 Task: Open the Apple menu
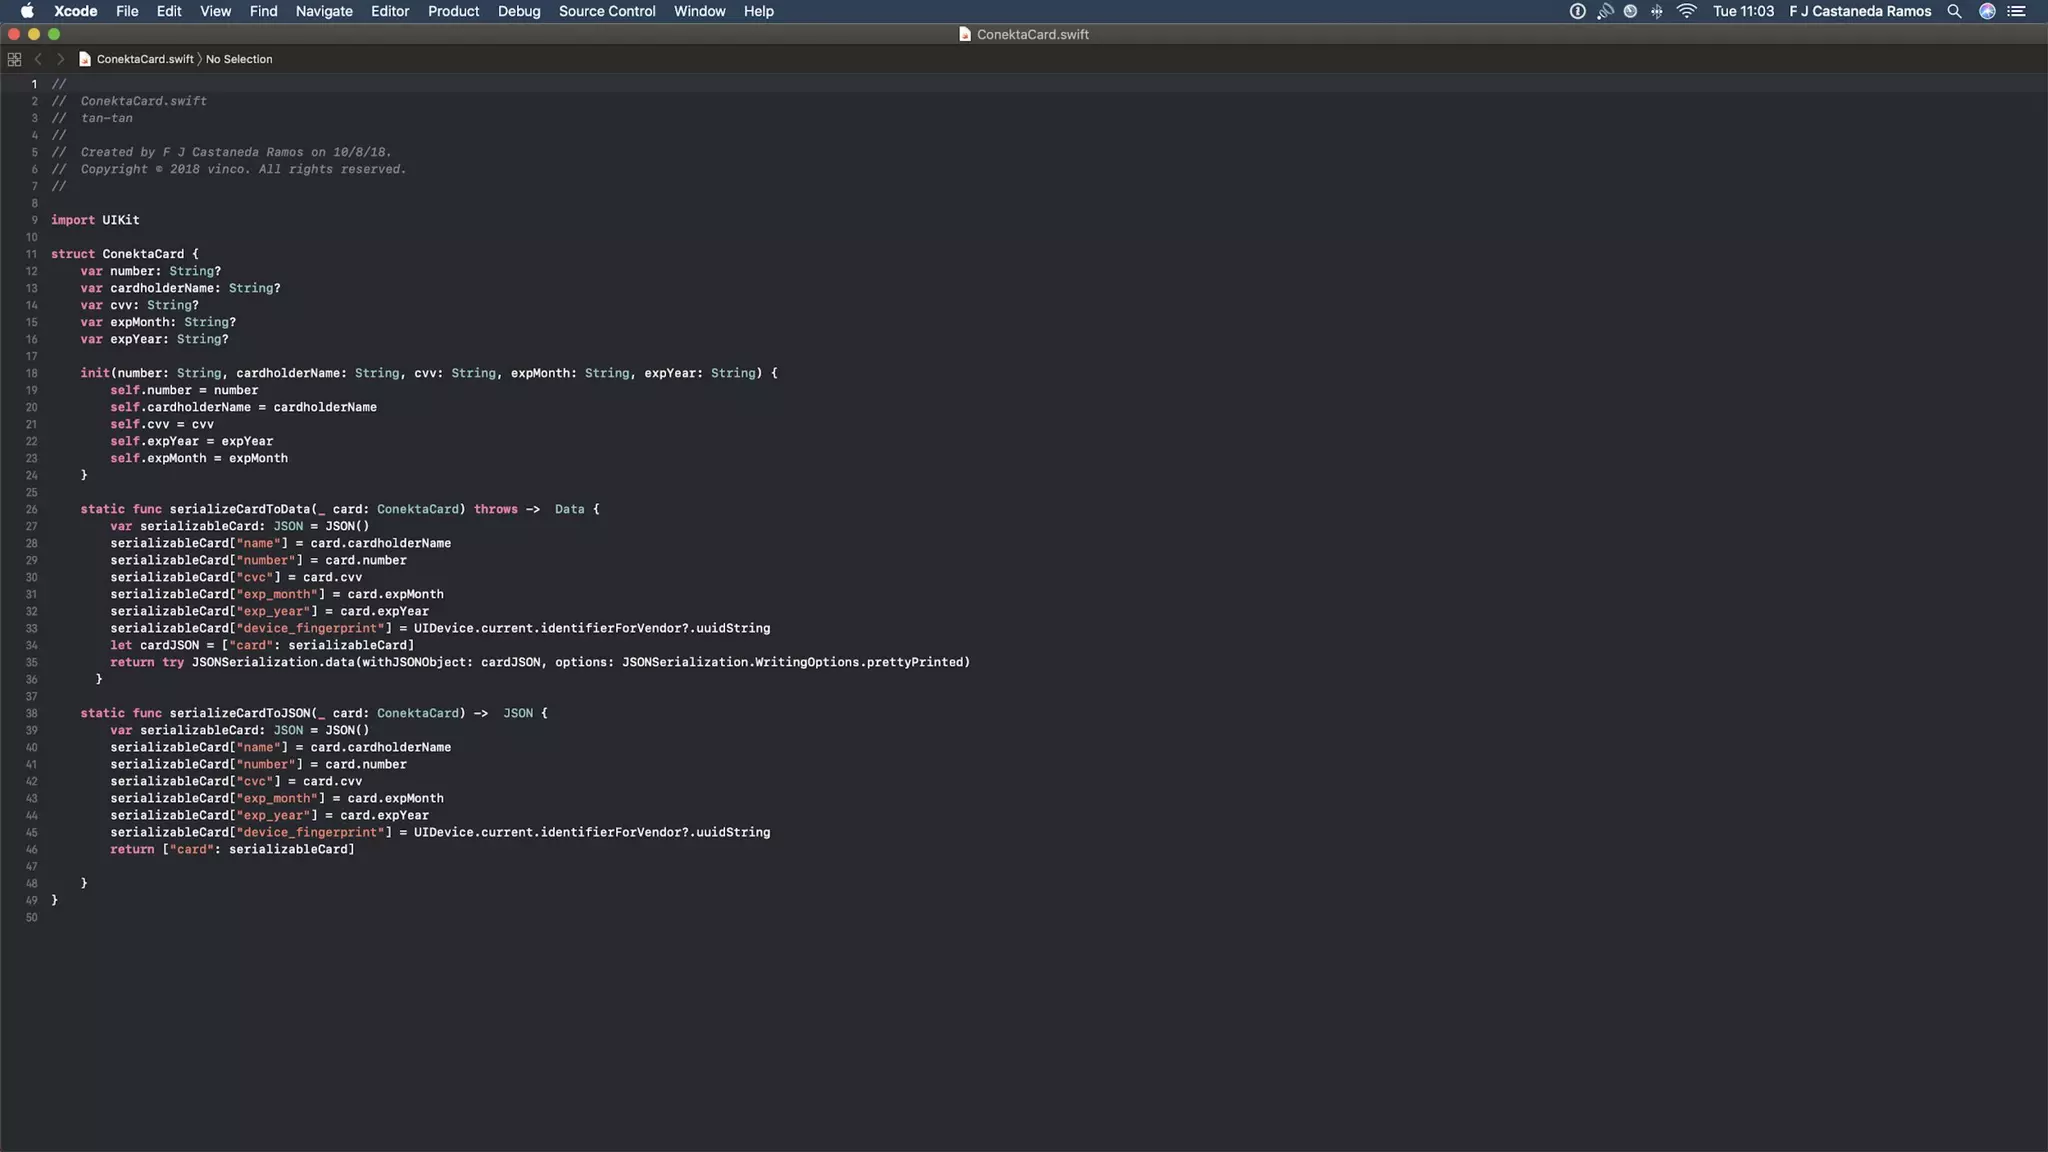pyautogui.click(x=27, y=11)
